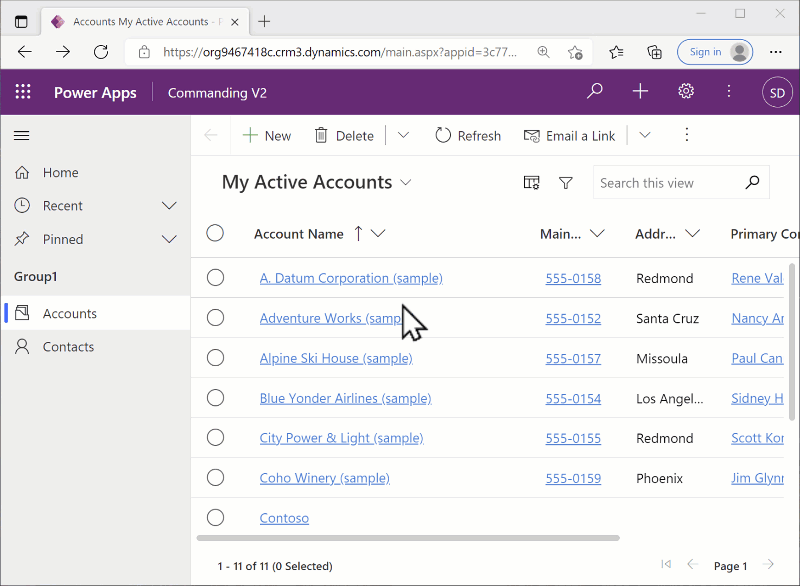Image resolution: width=800 pixels, height=586 pixels.
Task: Open Contacts in site map
Action: point(95,347)
